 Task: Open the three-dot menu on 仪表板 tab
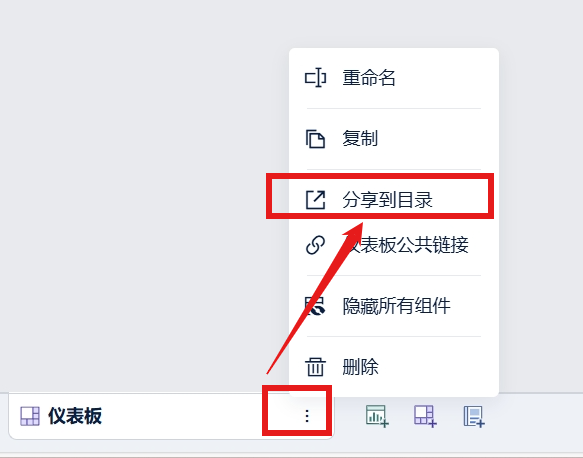[307, 416]
